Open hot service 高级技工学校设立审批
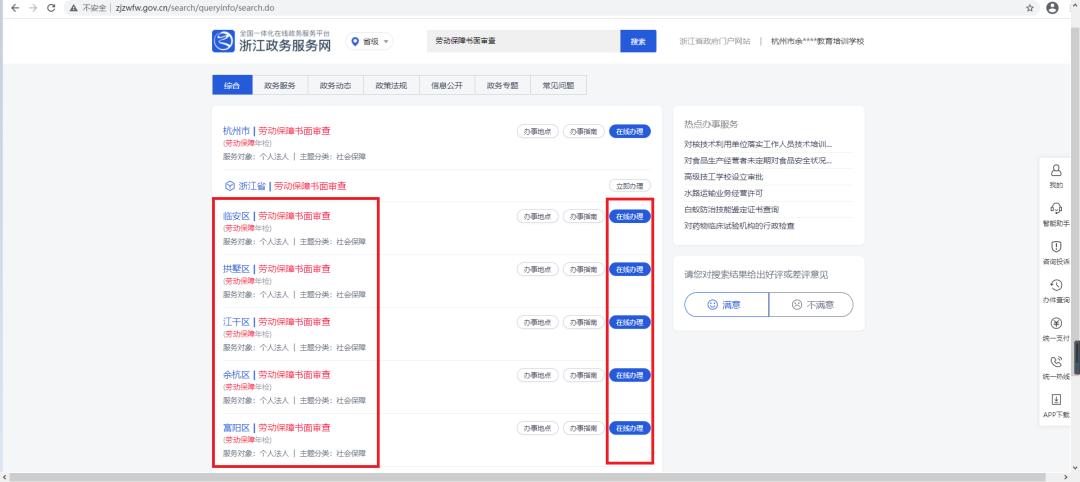The image size is (1080, 482). pos(723,177)
